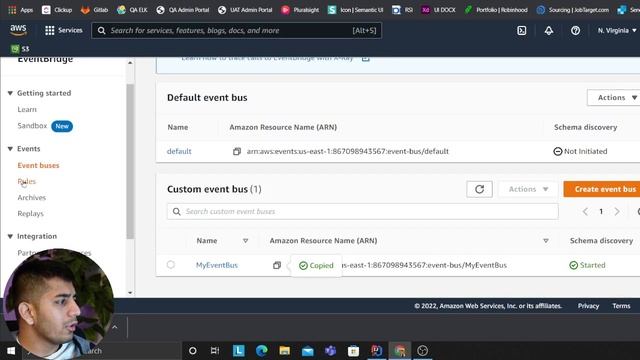Screen dimensions: 640x360
Task: Open the Custom event bus Actions dropdown
Action: pos(528,189)
